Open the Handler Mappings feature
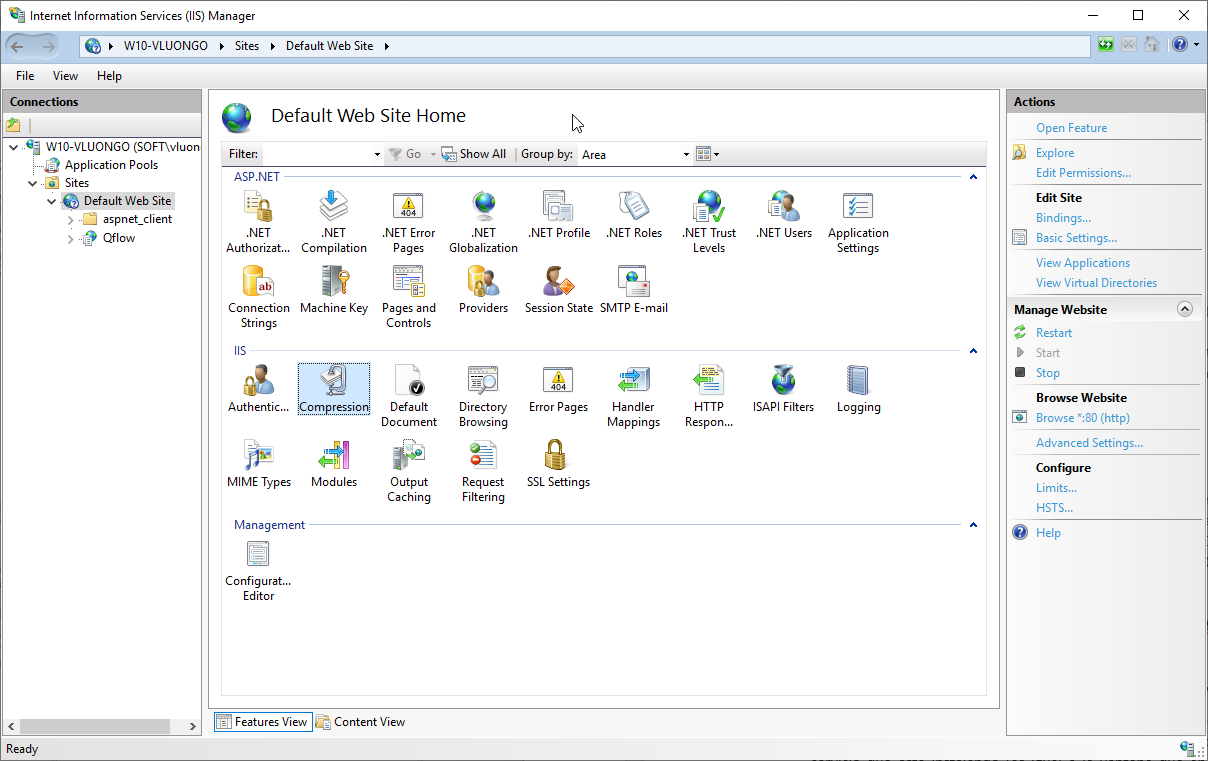1208x761 pixels. pyautogui.click(x=633, y=396)
